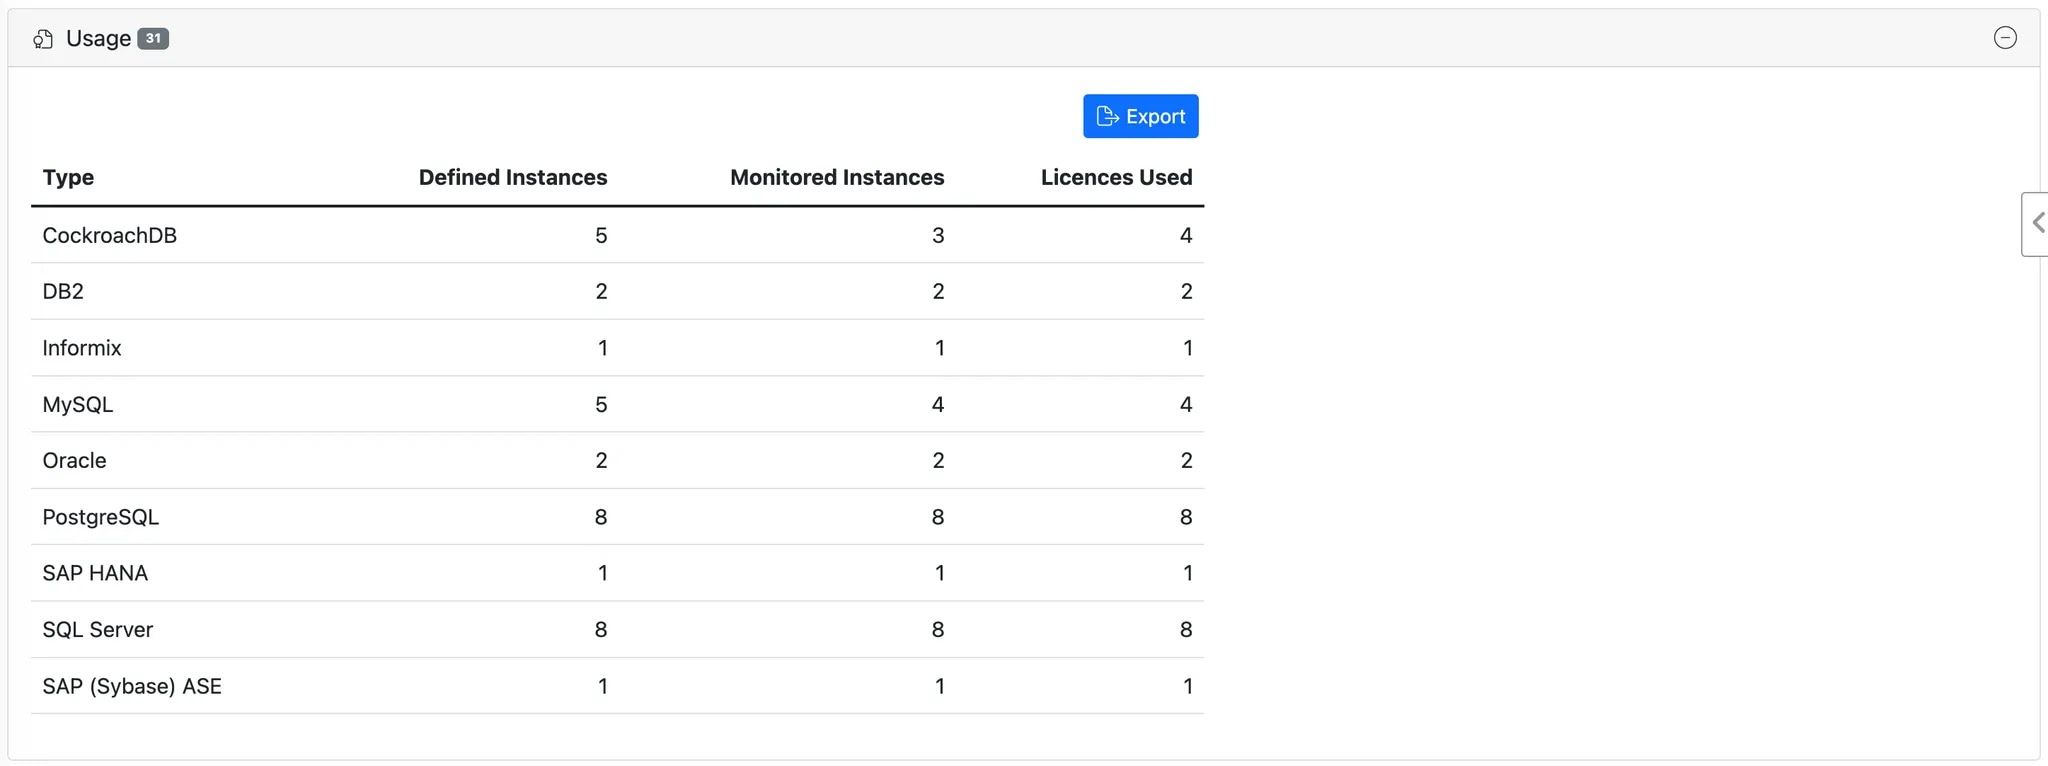Click MySQL monitored instances value 4
The height and width of the screenshot is (766, 2048).
[x=938, y=404]
